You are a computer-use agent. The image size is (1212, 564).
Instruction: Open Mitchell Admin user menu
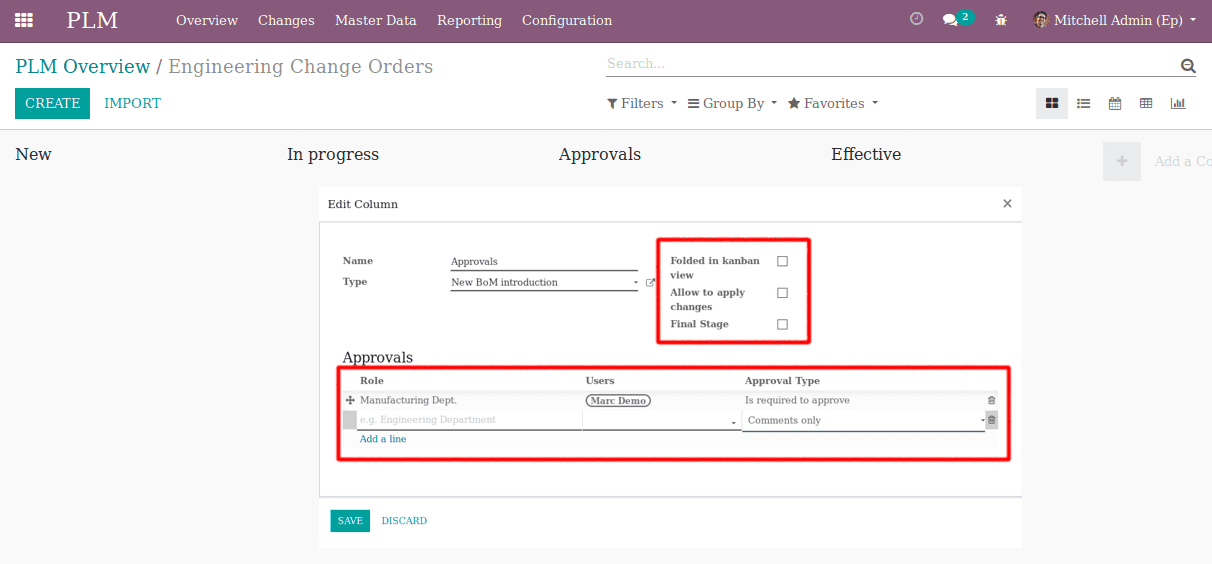tap(1115, 20)
